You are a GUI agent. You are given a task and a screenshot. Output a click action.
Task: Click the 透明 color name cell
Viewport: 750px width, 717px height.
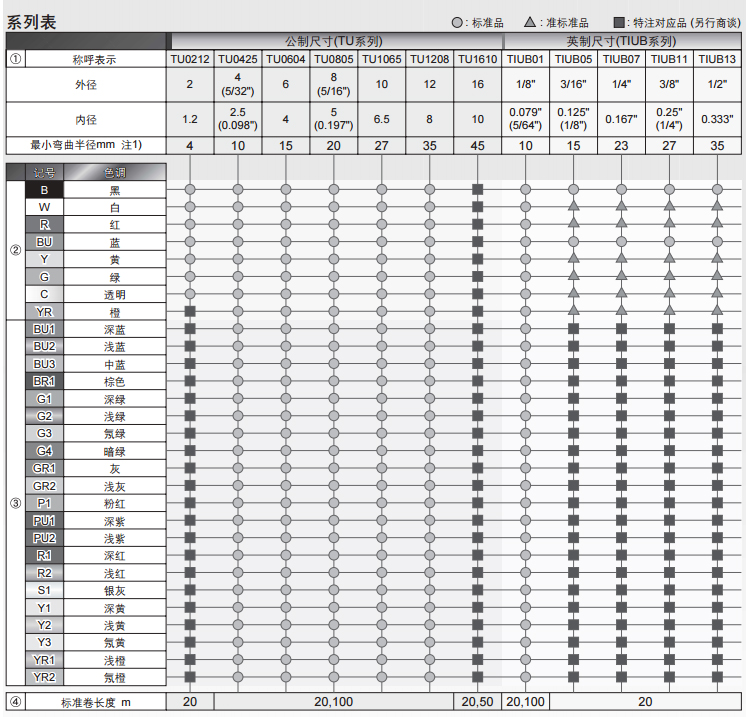click(x=115, y=294)
